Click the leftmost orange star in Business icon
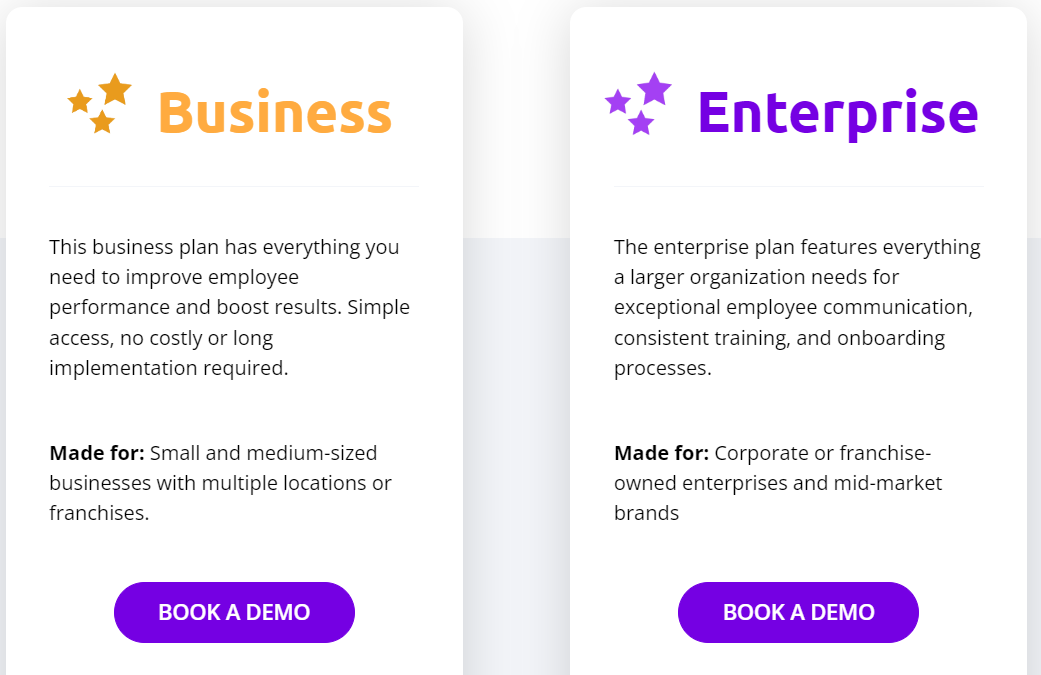Screen dimensions: 1041x675 click(x=79, y=101)
